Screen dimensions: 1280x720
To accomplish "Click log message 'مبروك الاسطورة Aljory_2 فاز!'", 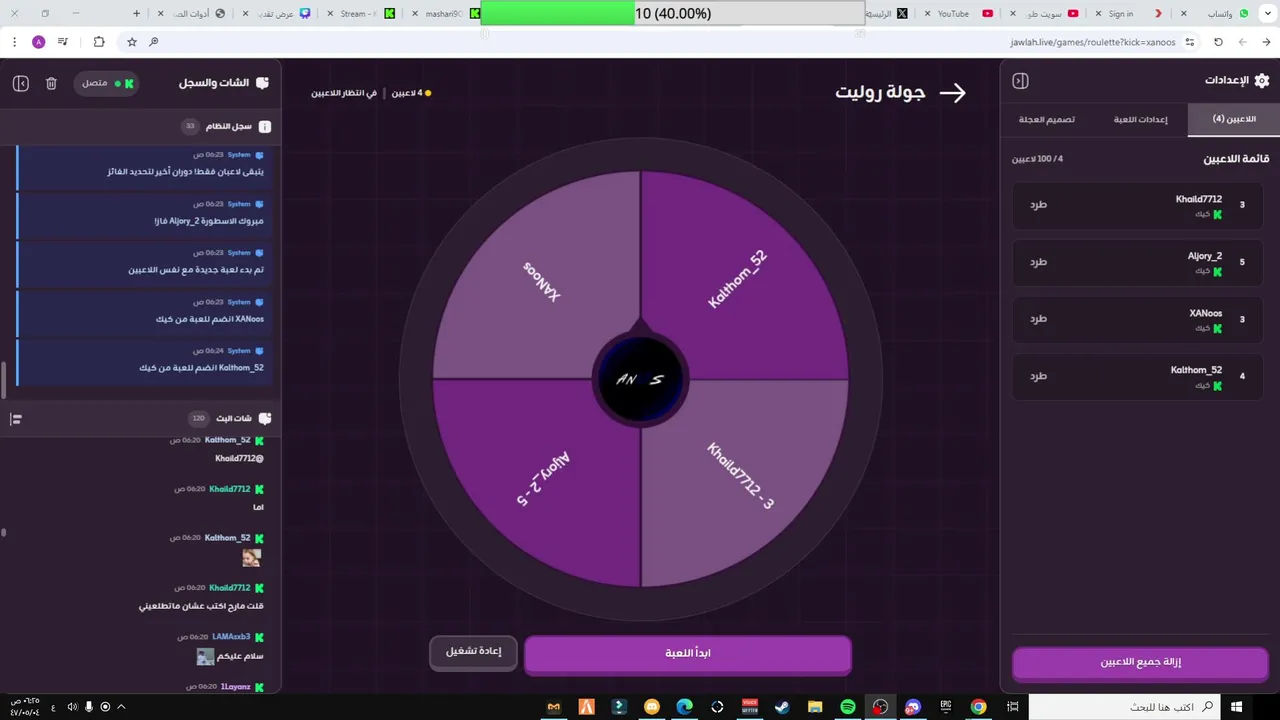I will pyautogui.click(x=209, y=221).
